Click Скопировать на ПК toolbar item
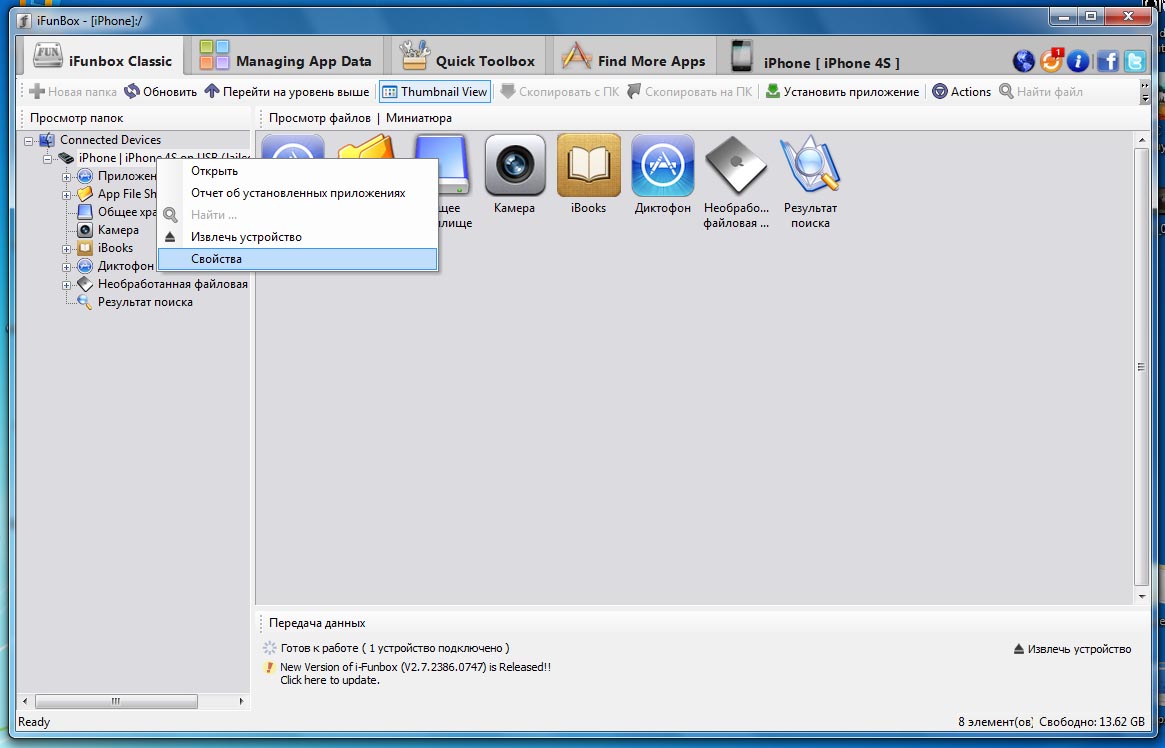The image size is (1165, 748). [x=689, y=91]
